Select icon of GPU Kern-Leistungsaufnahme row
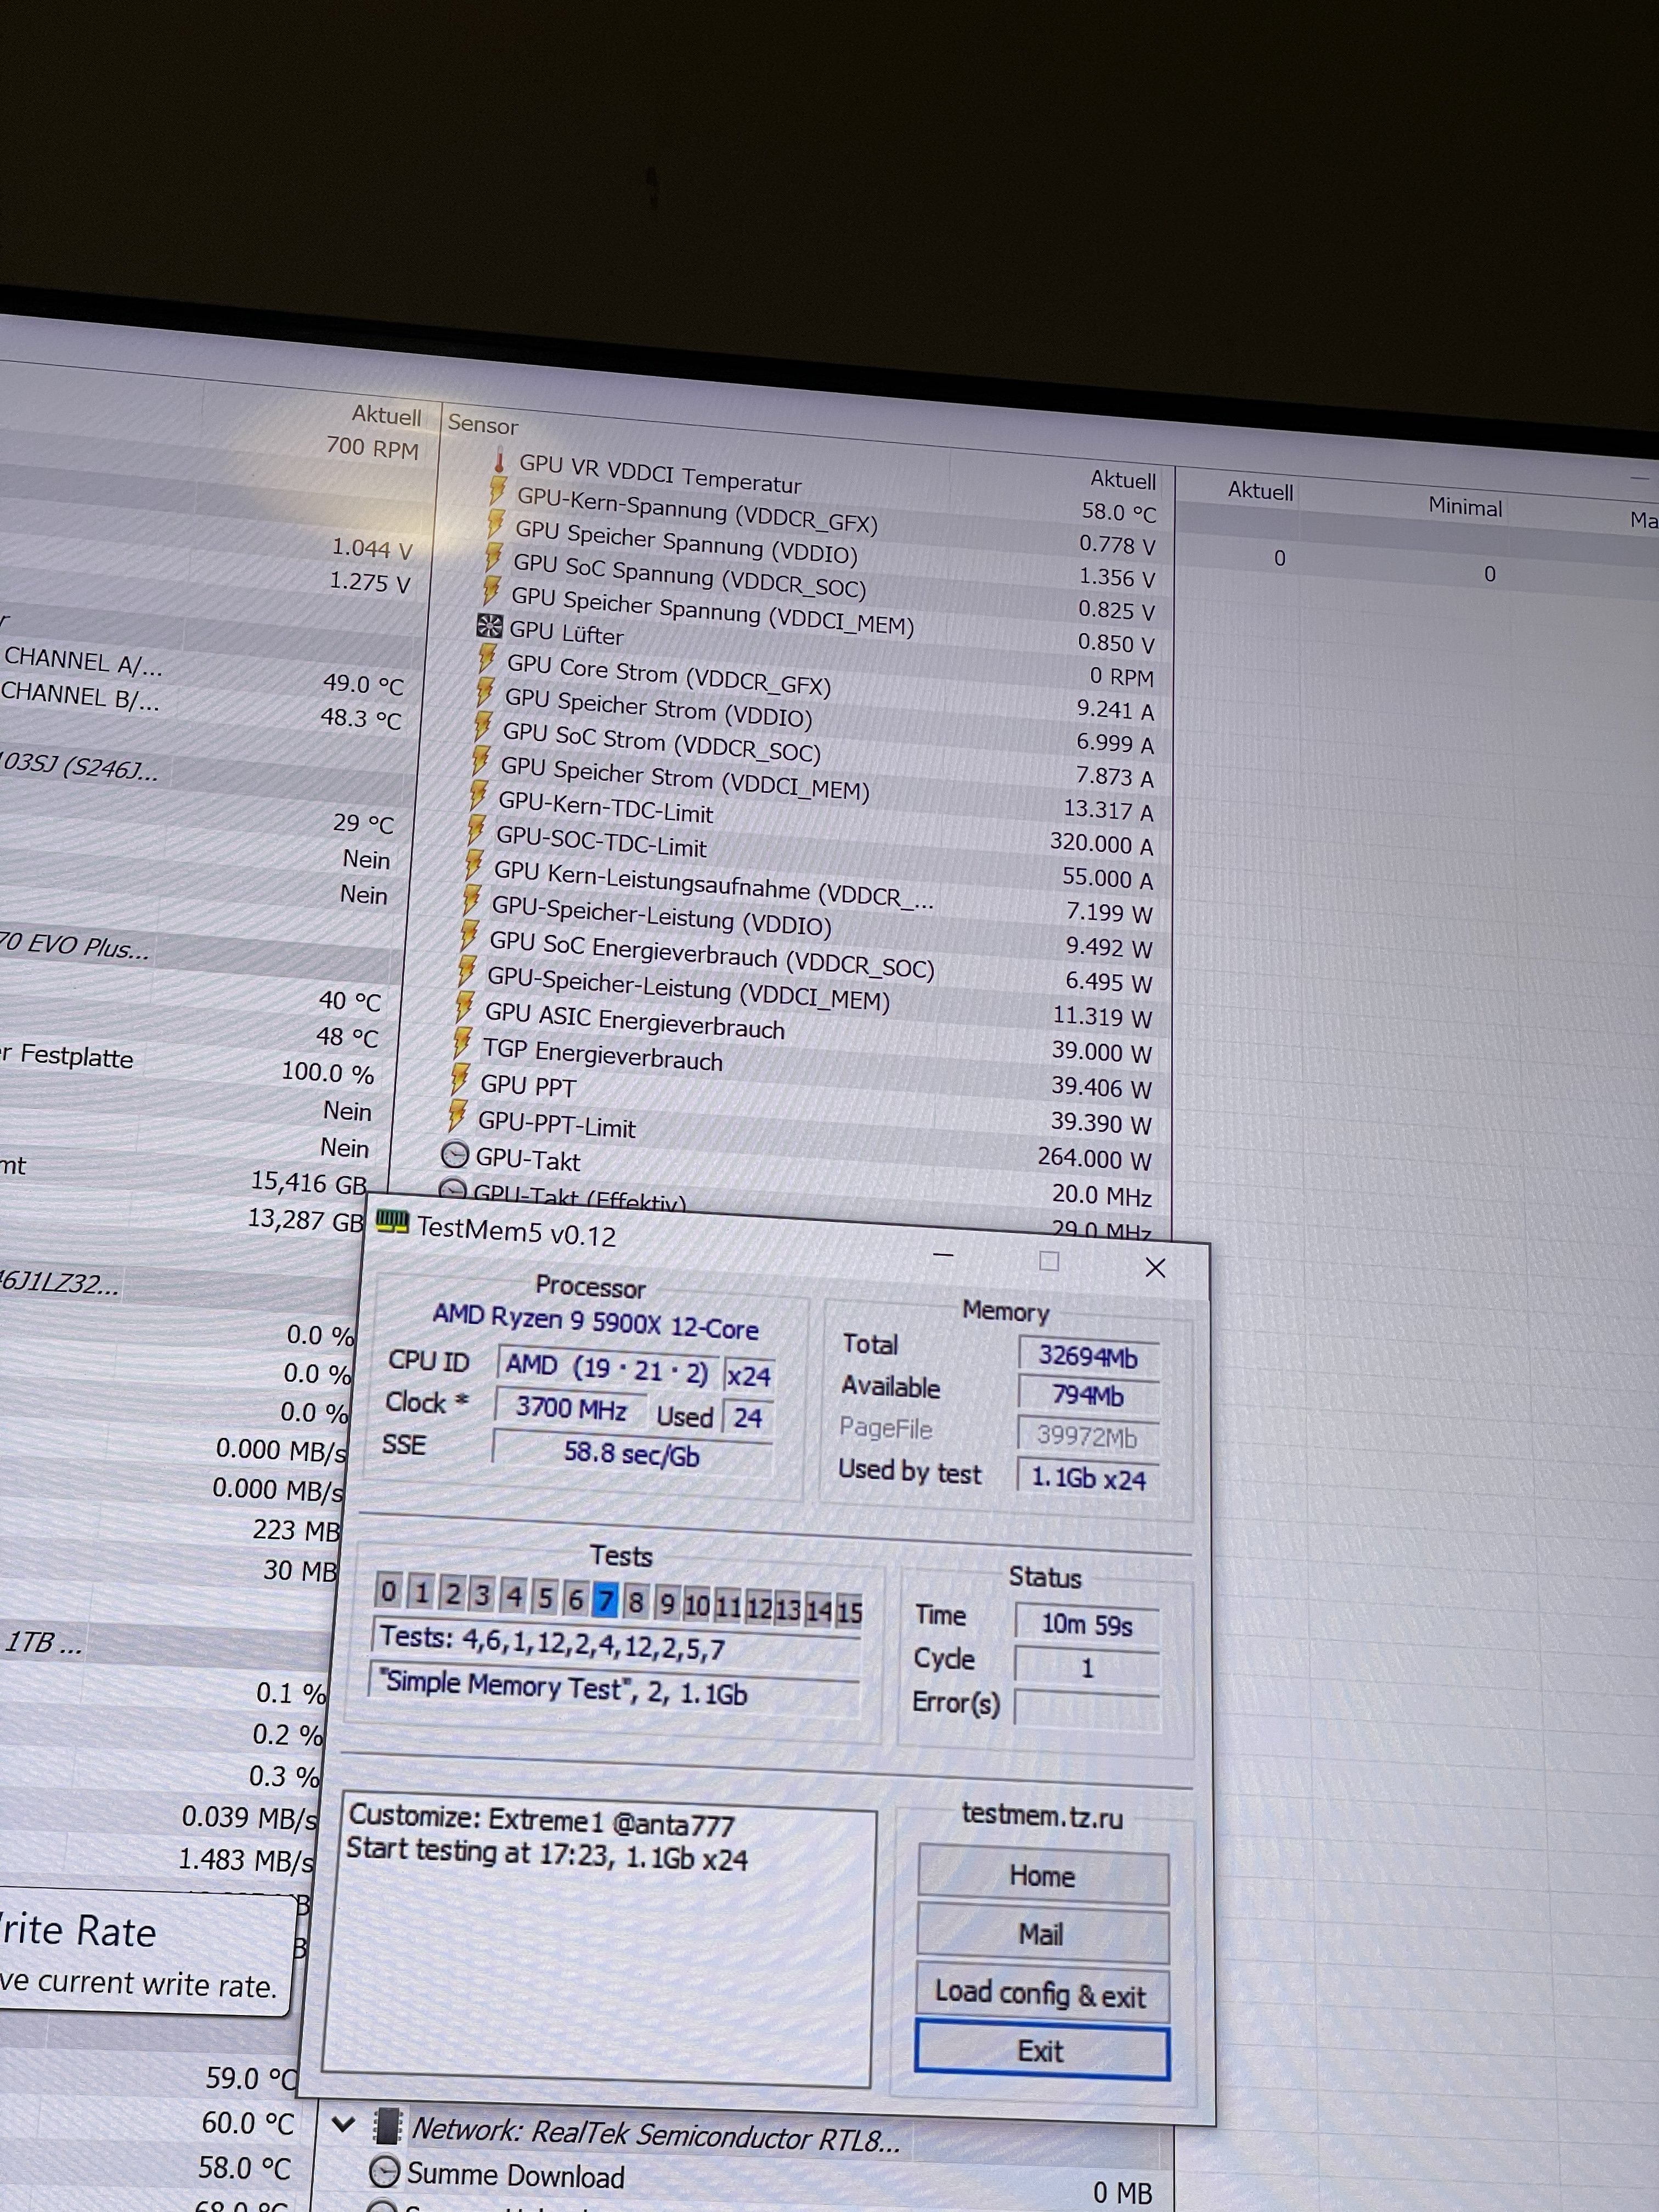Screen dimensions: 1659x2212 [x=474, y=866]
